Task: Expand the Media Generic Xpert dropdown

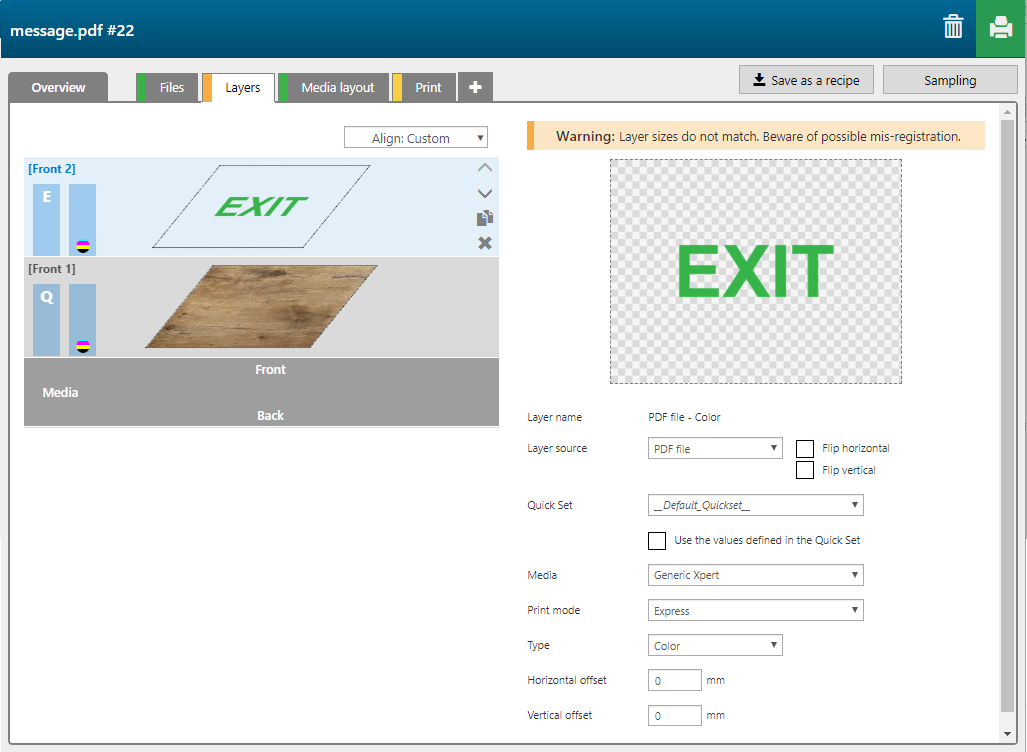Action: 755,575
